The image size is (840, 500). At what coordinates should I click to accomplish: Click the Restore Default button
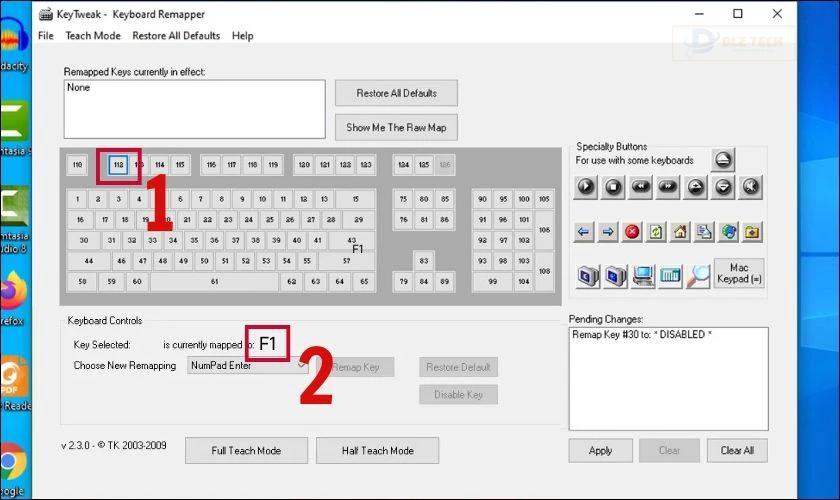click(458, 367)
